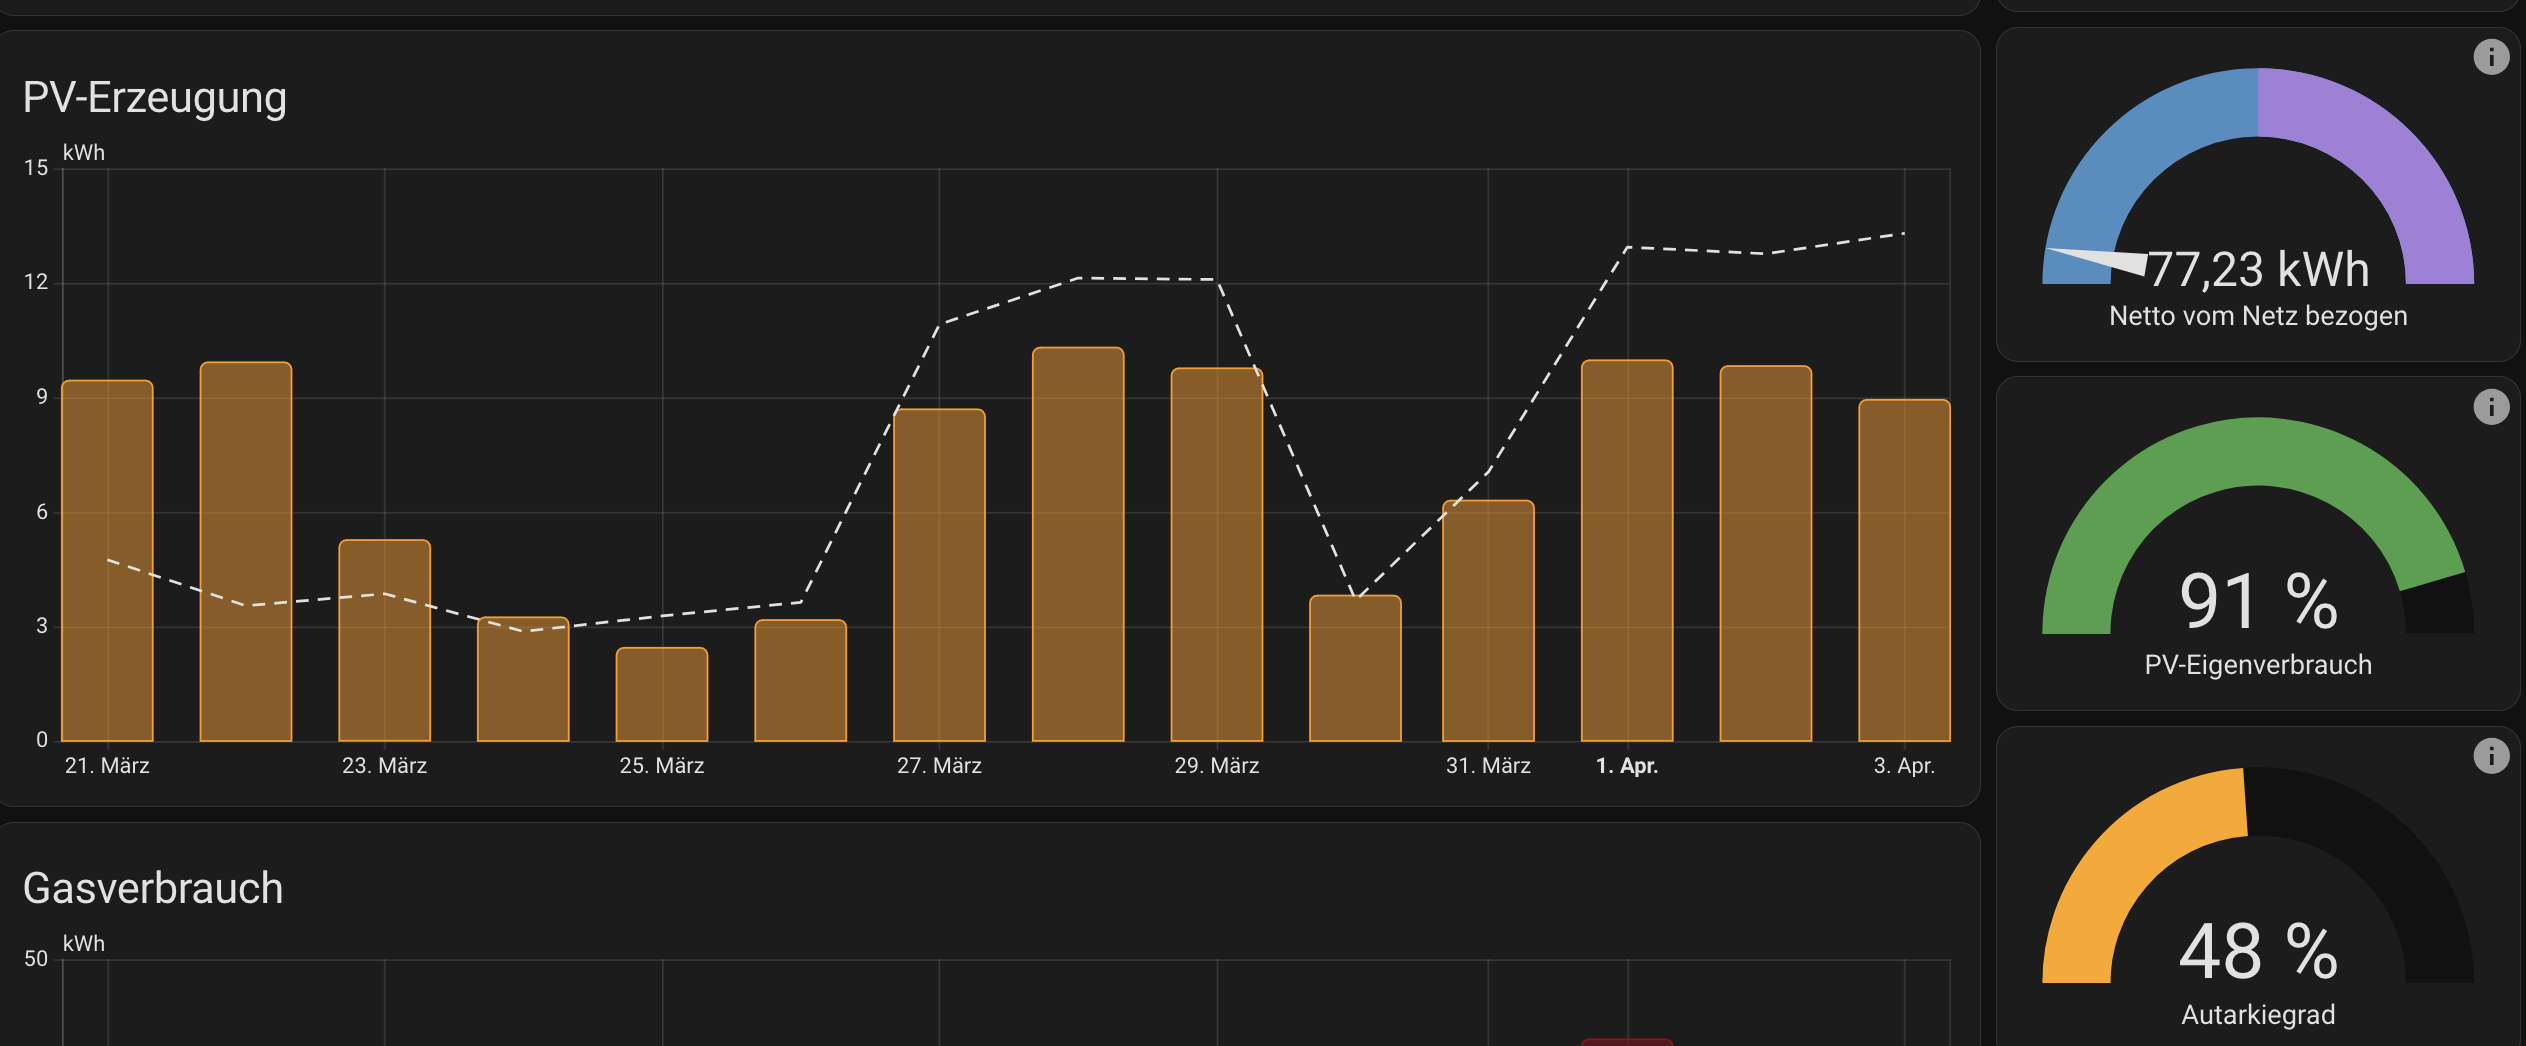This screenshot has height=1046, width=2526.
Task: Click the 25. März axis label
Action: click(x=662, y=766)
